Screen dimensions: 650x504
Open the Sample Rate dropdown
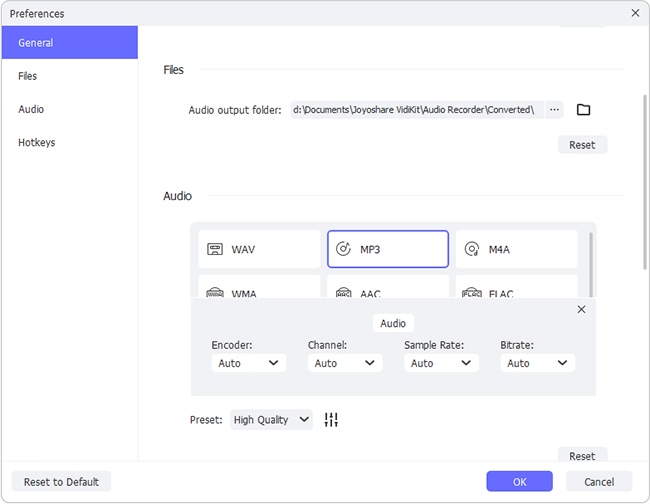coord(441,363)
